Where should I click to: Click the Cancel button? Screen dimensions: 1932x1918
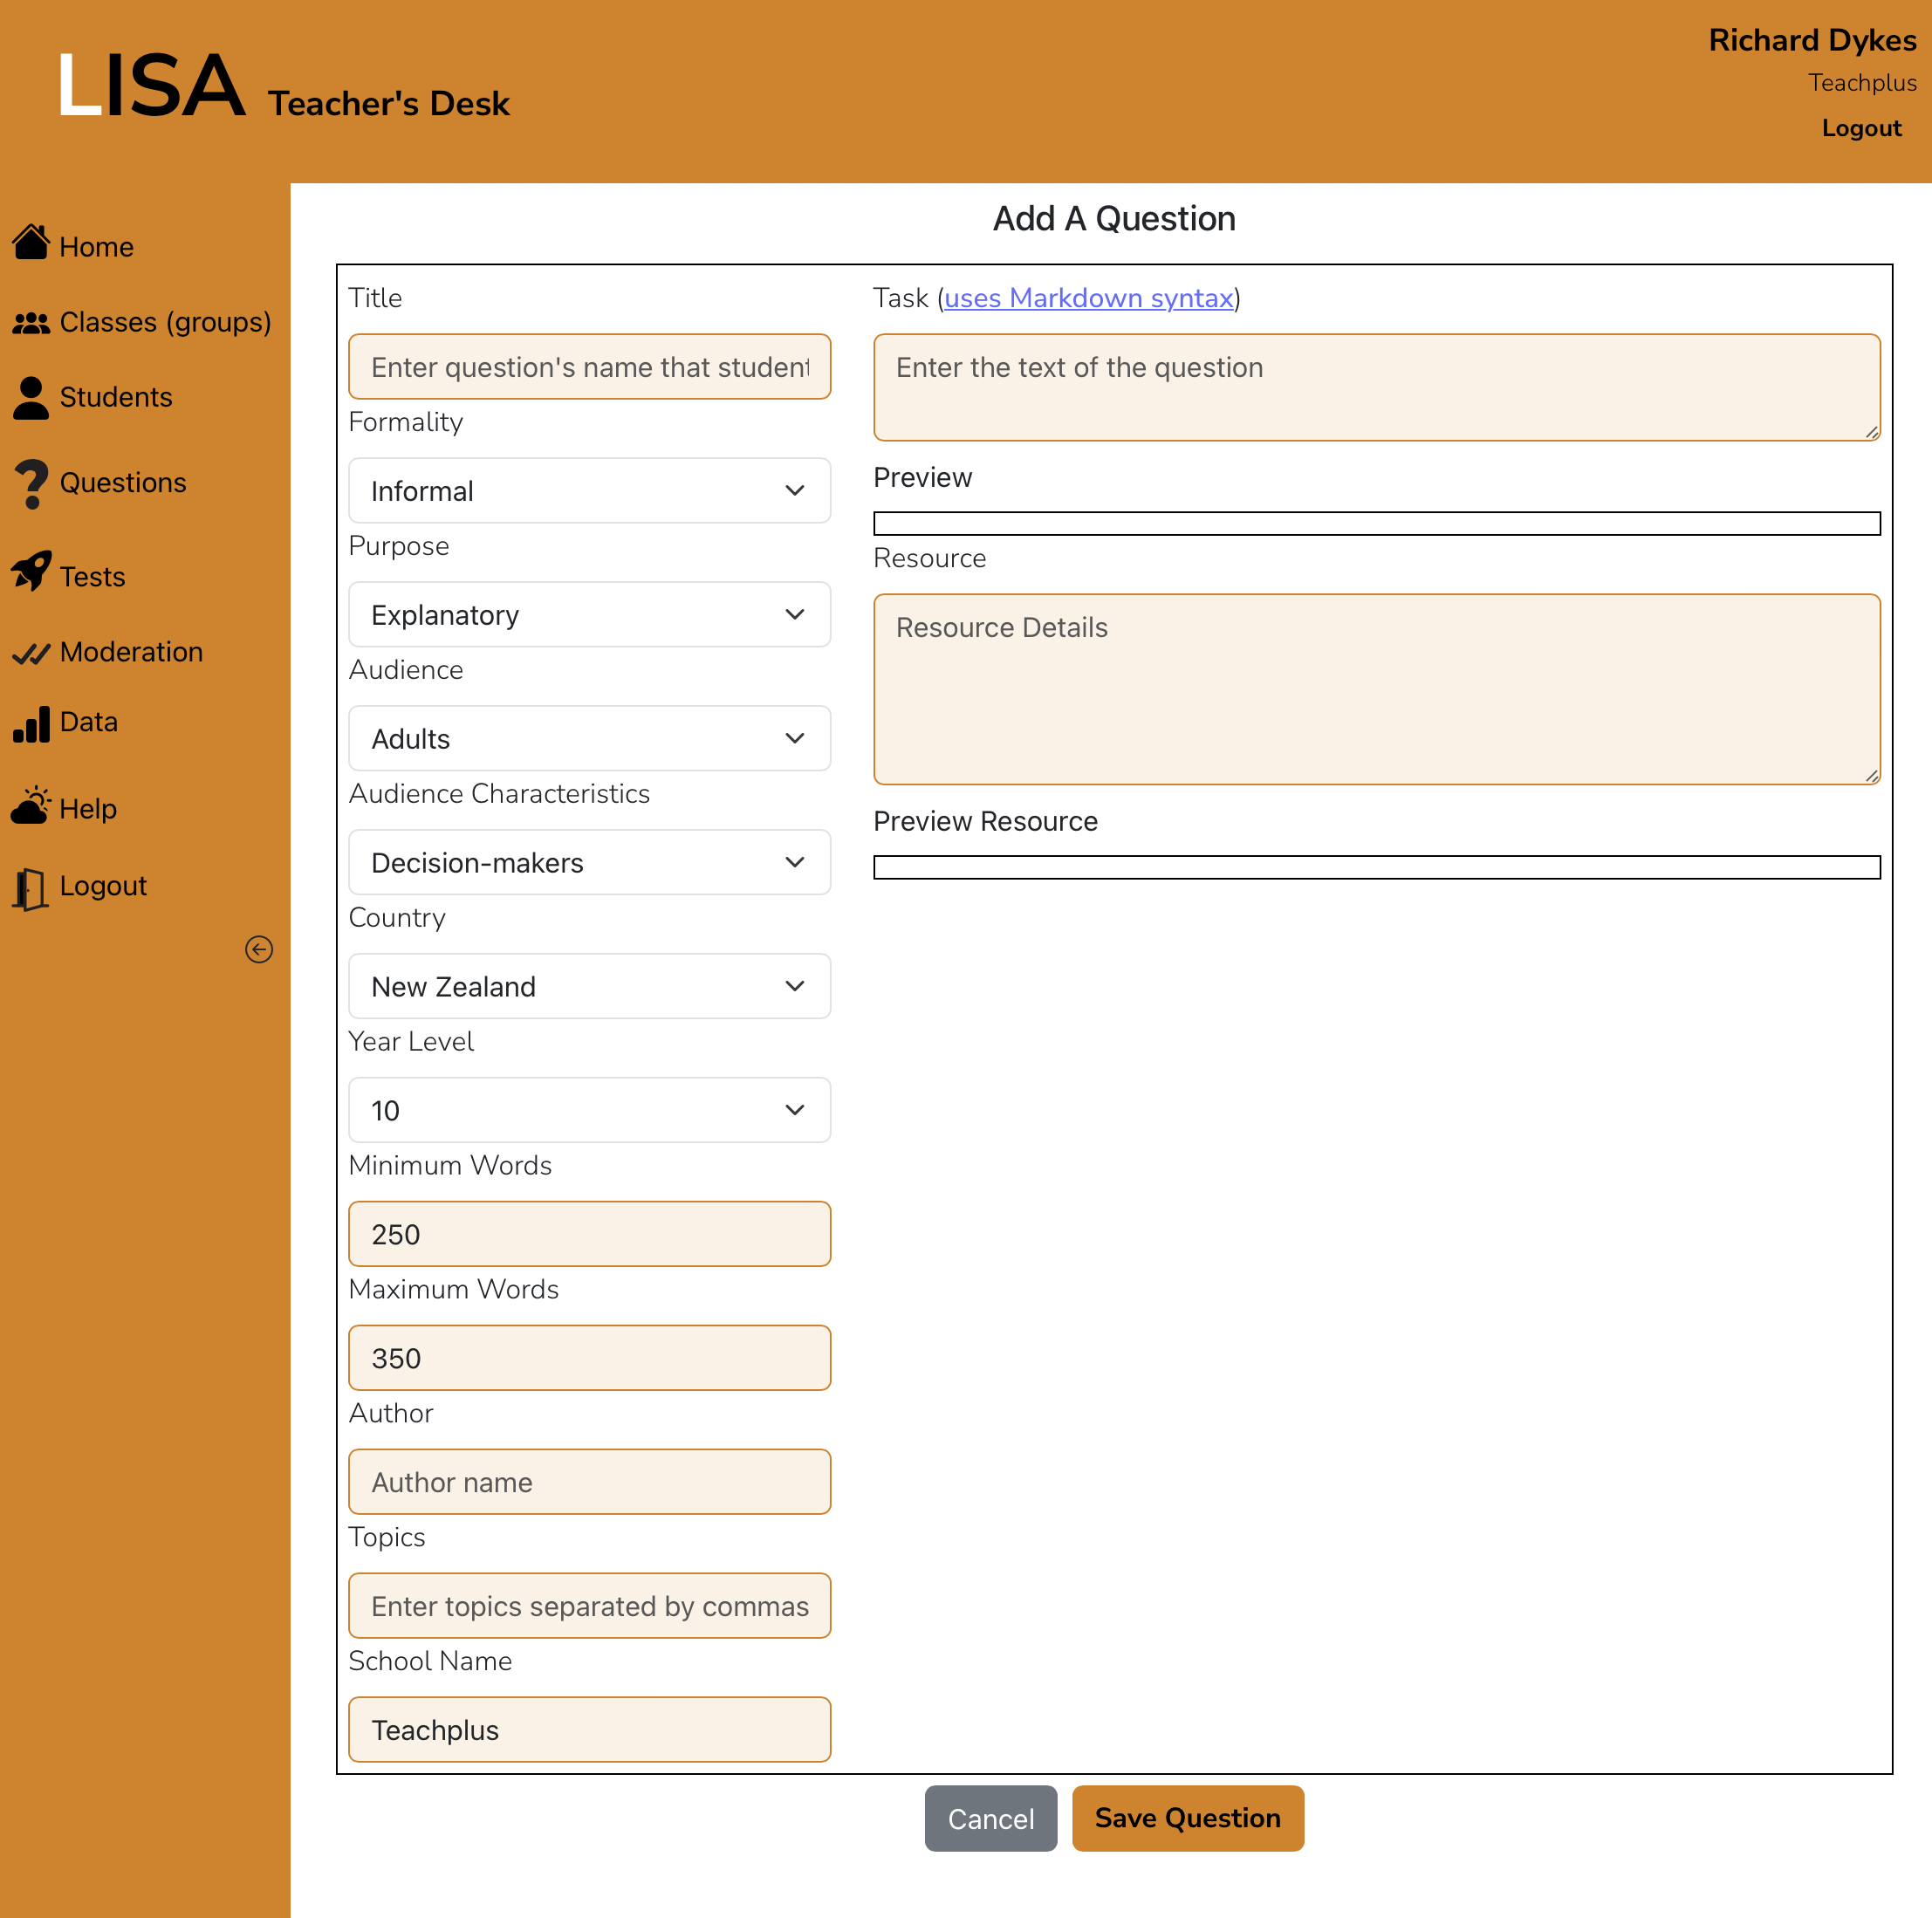tap(990, 1818)
